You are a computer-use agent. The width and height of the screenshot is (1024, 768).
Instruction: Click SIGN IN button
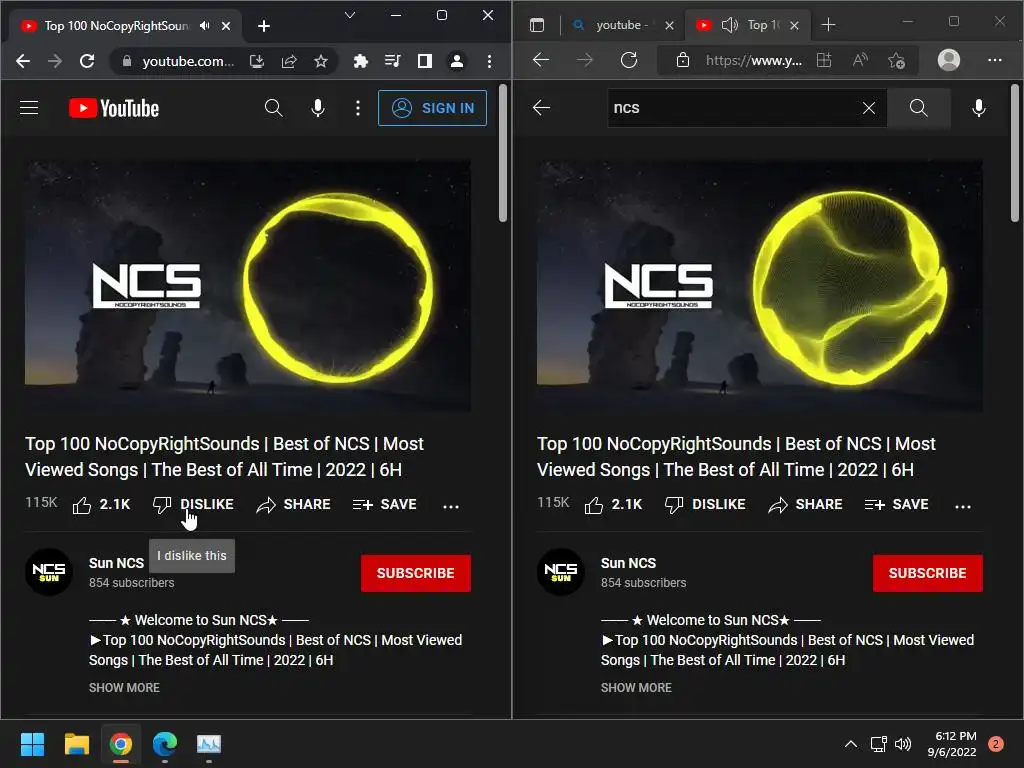click(x=432, y=108)
